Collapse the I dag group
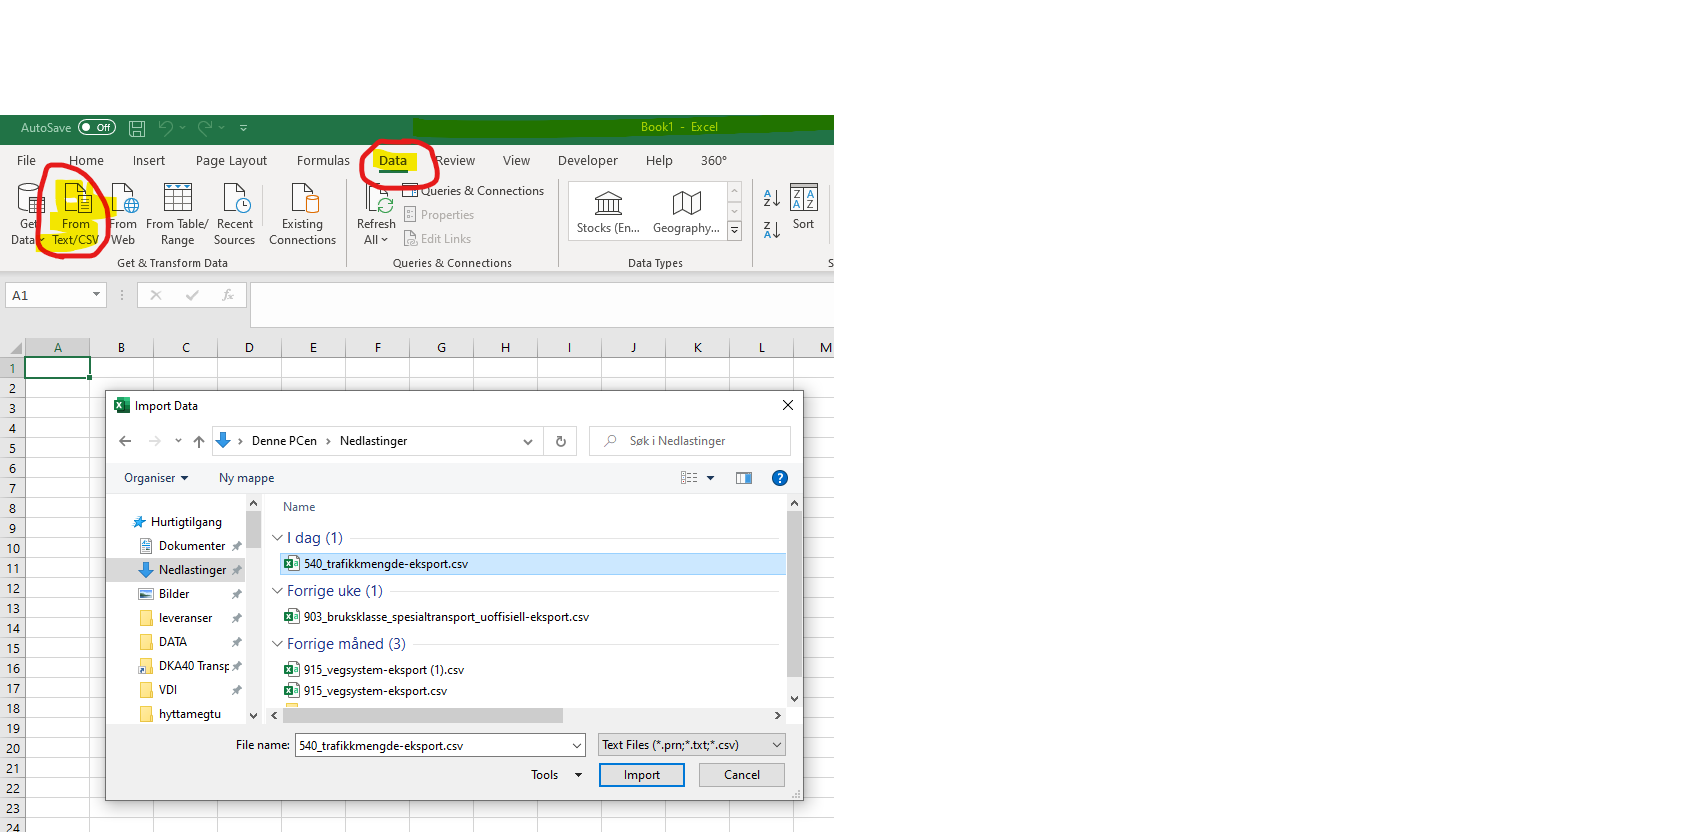Image resolution: width=1691 pixels, height=832 pixels. pyautogui.click(x=277, y=538)
